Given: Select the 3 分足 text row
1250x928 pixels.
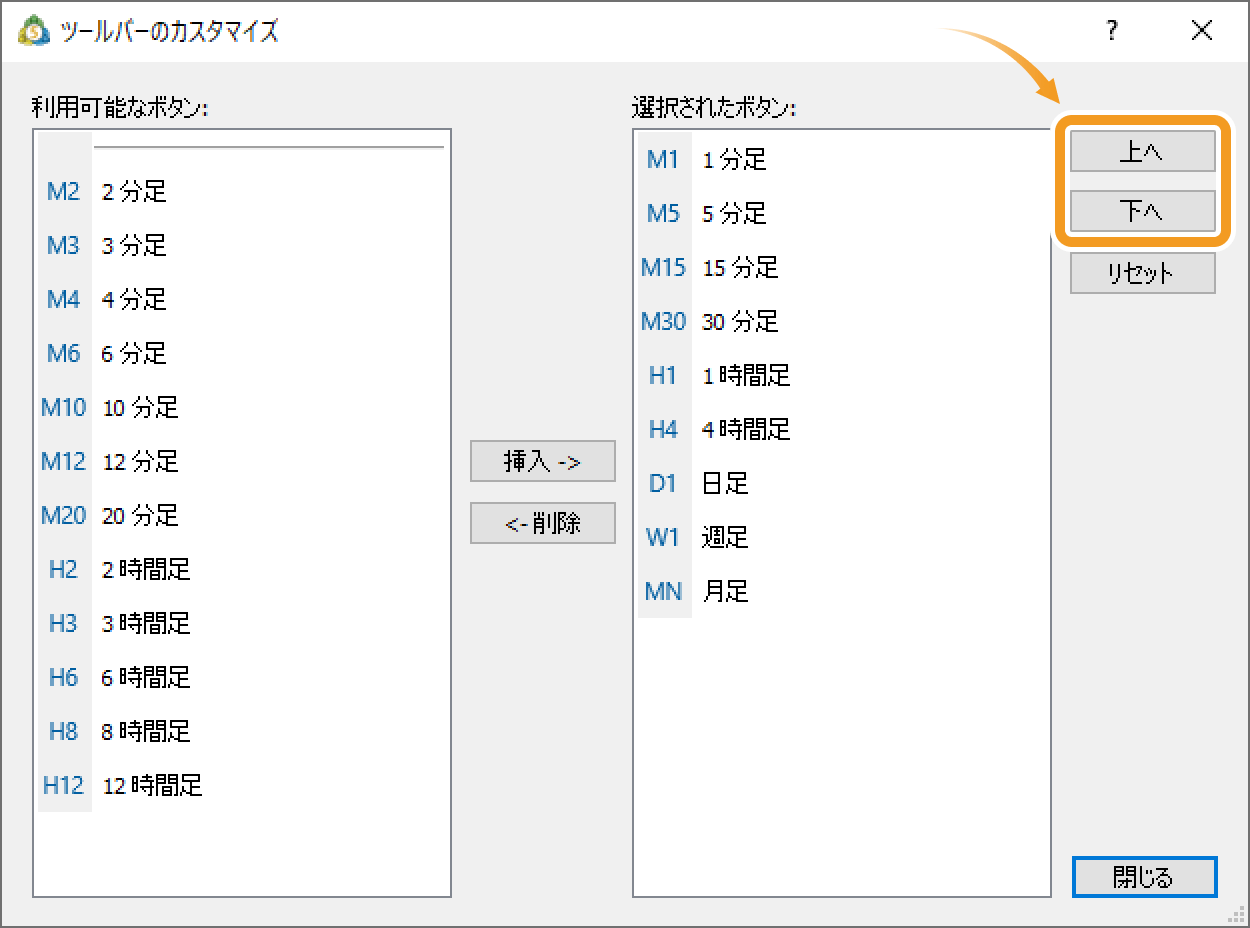Looking at the screenshot, I should click(134, 246).
